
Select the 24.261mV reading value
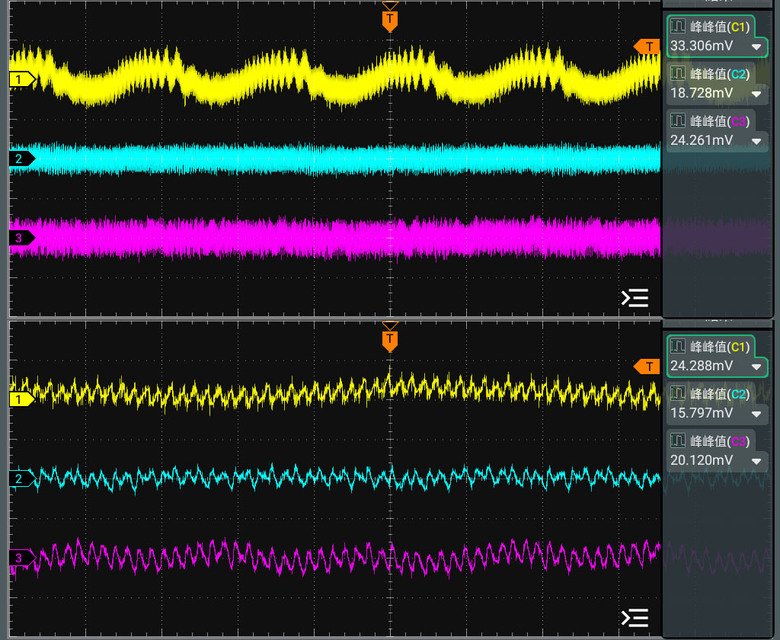point(701,140)
